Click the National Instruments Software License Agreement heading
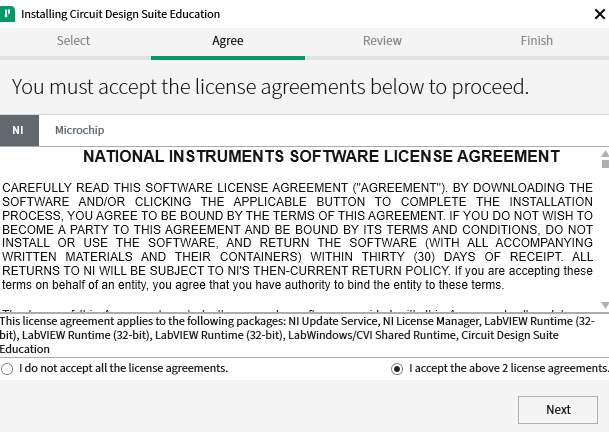This screenshot has width=609, height=432. click(x=321, y=156)
